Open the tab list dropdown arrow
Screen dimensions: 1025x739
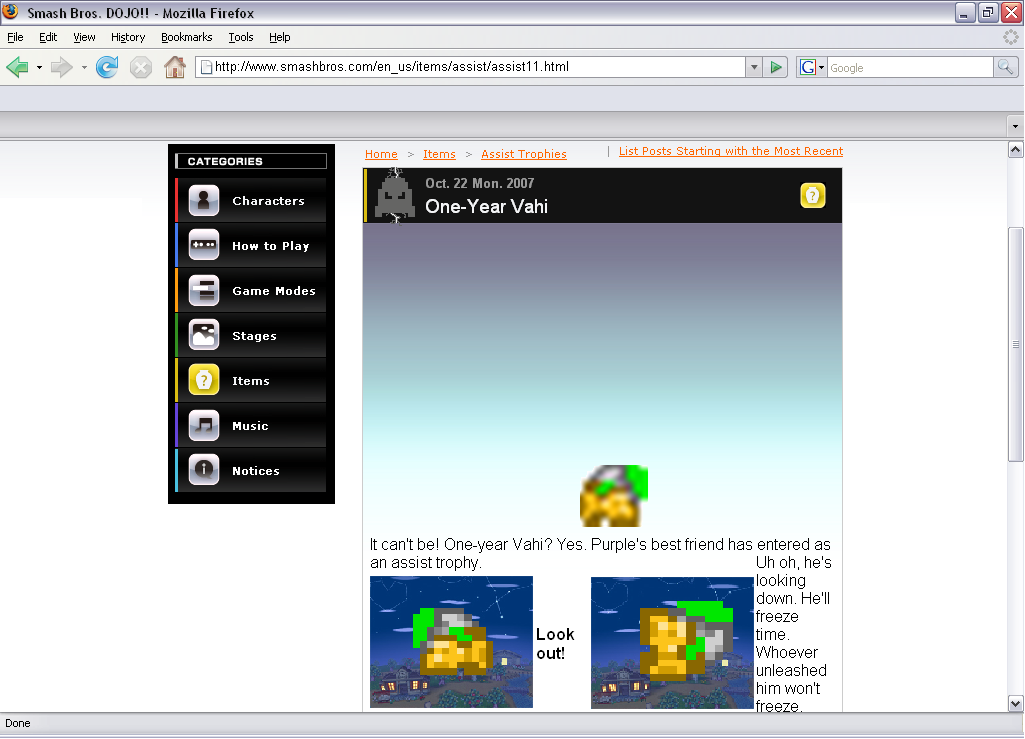coord(1015,126)
